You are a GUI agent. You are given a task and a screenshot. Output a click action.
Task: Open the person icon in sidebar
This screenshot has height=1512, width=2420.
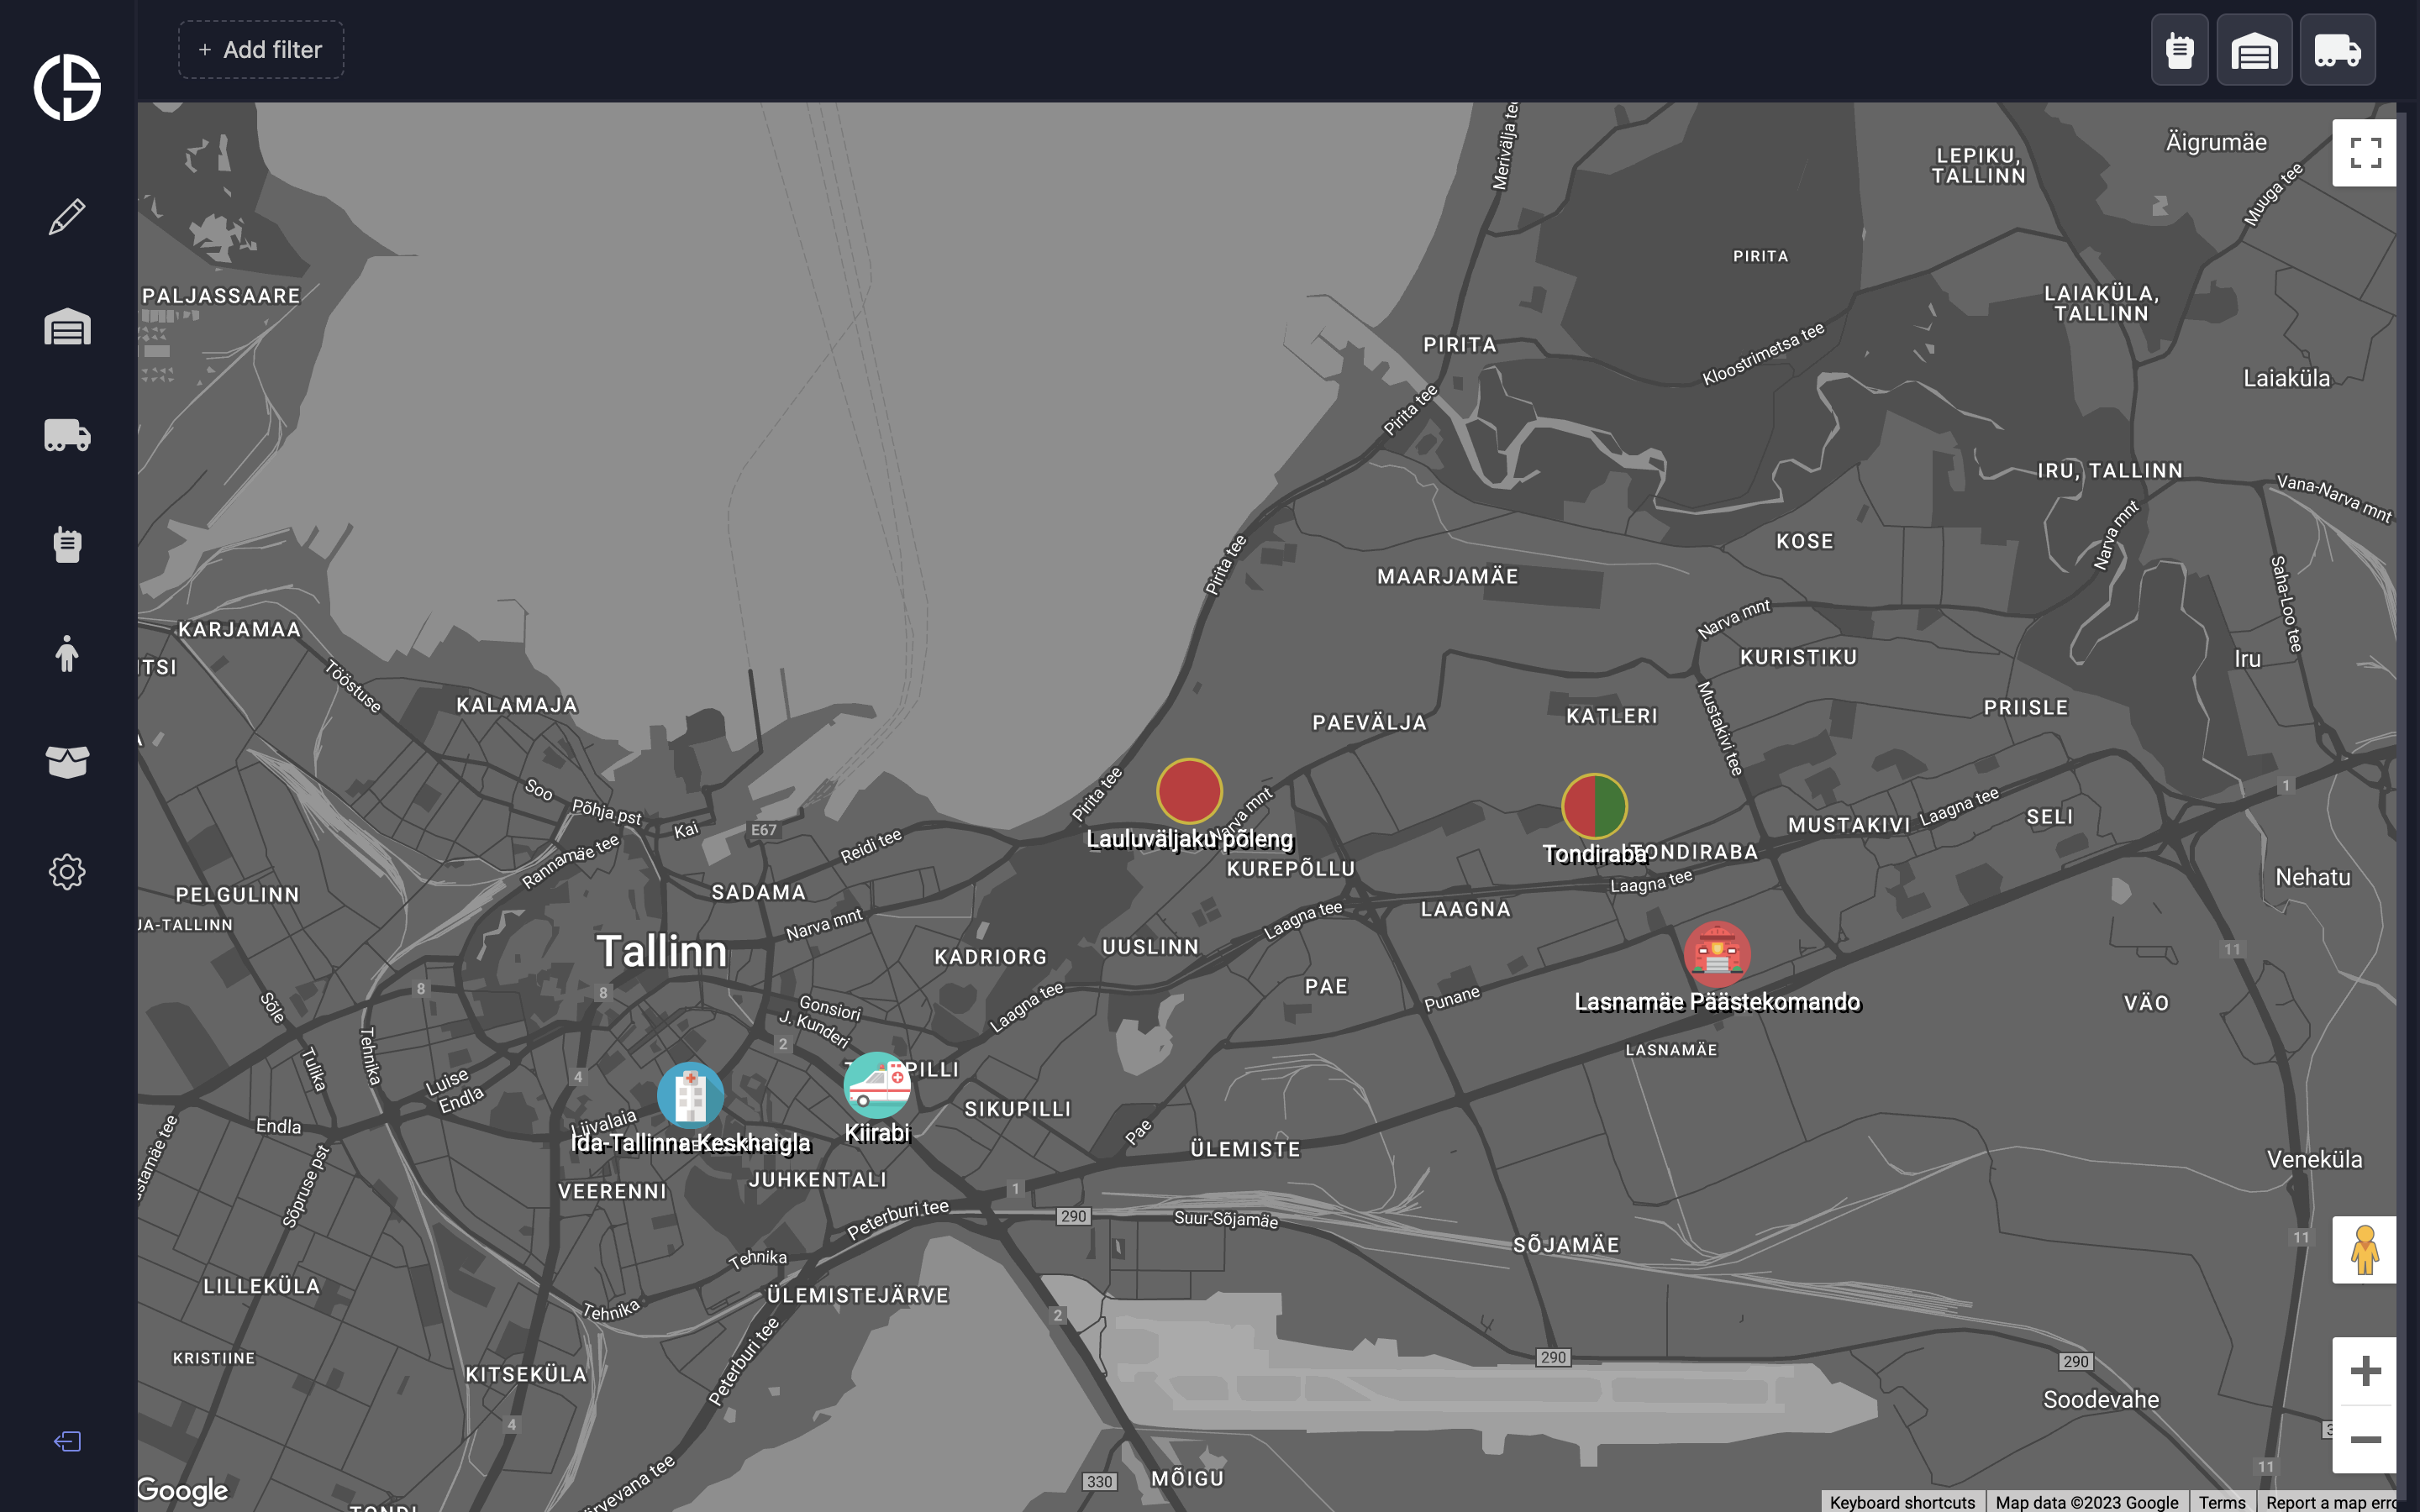(x=67, y=654)
